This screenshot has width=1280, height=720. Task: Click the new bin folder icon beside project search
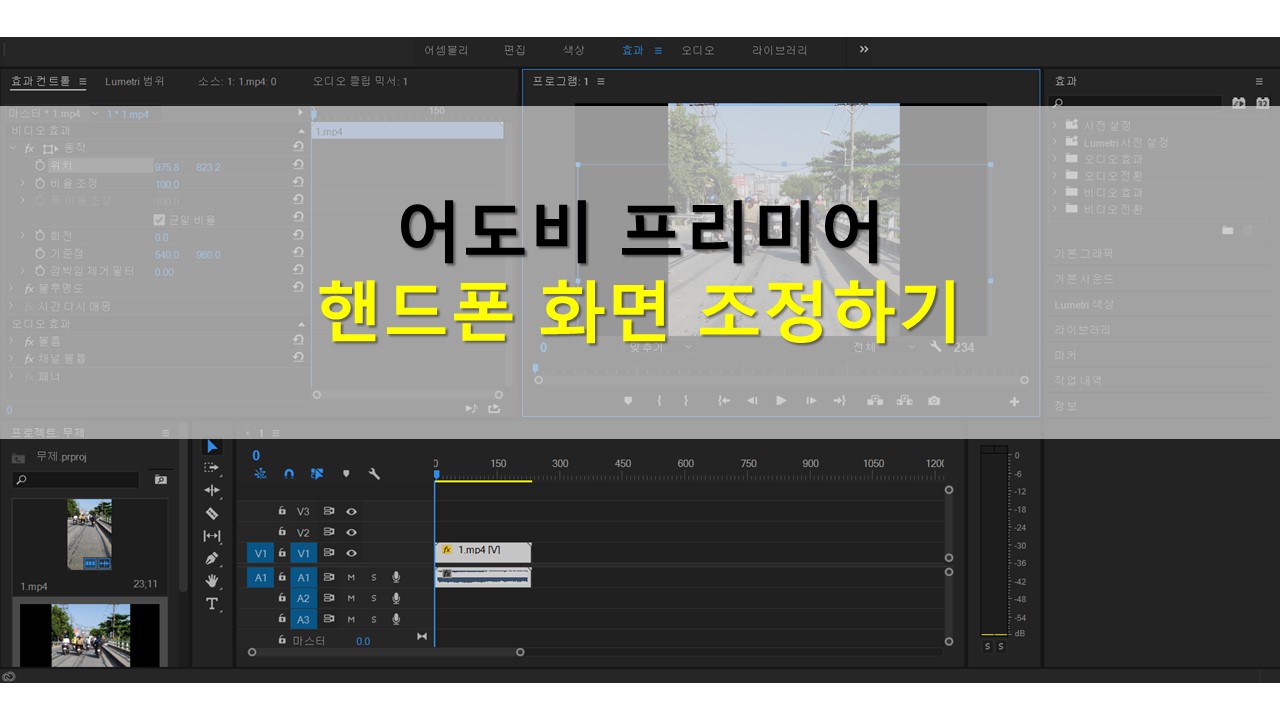[x=160, y=480]
